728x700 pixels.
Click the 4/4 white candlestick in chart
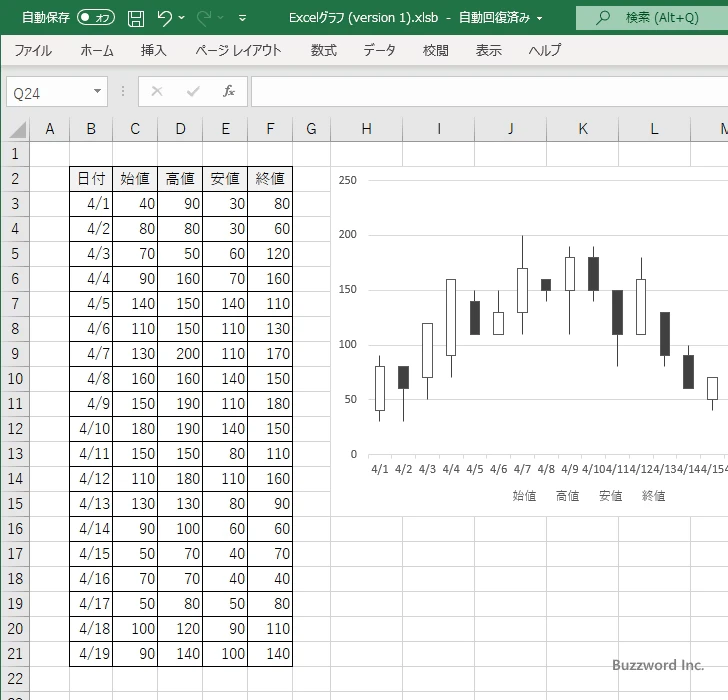[x=451, y=318]
